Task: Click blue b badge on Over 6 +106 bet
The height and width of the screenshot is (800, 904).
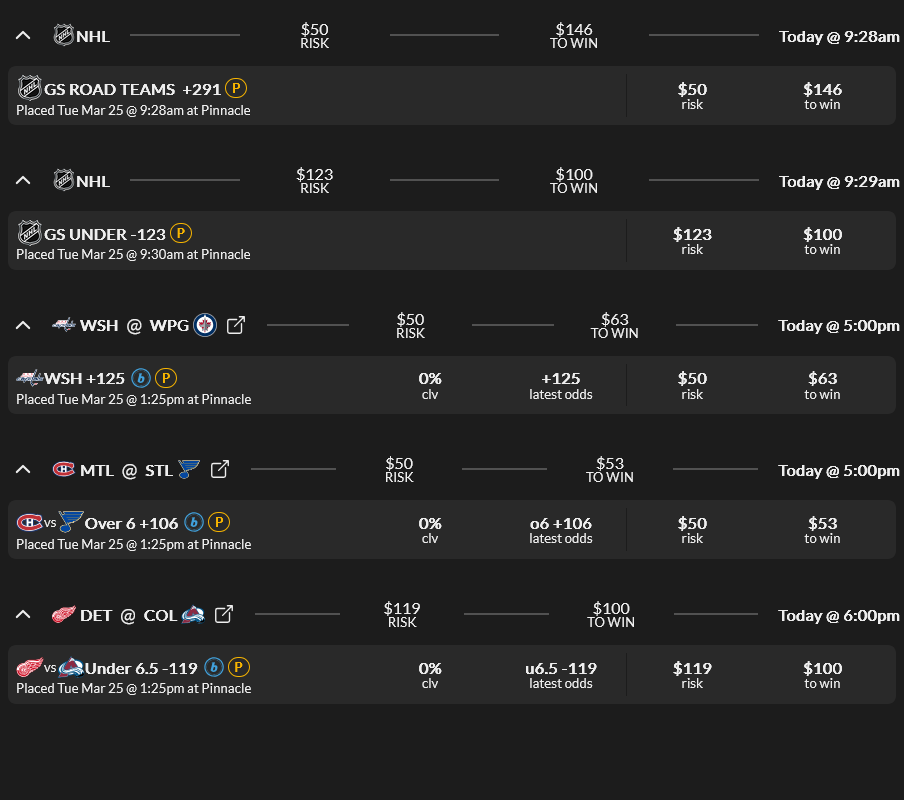Action: pyautogui.click(x=194, y=522)
